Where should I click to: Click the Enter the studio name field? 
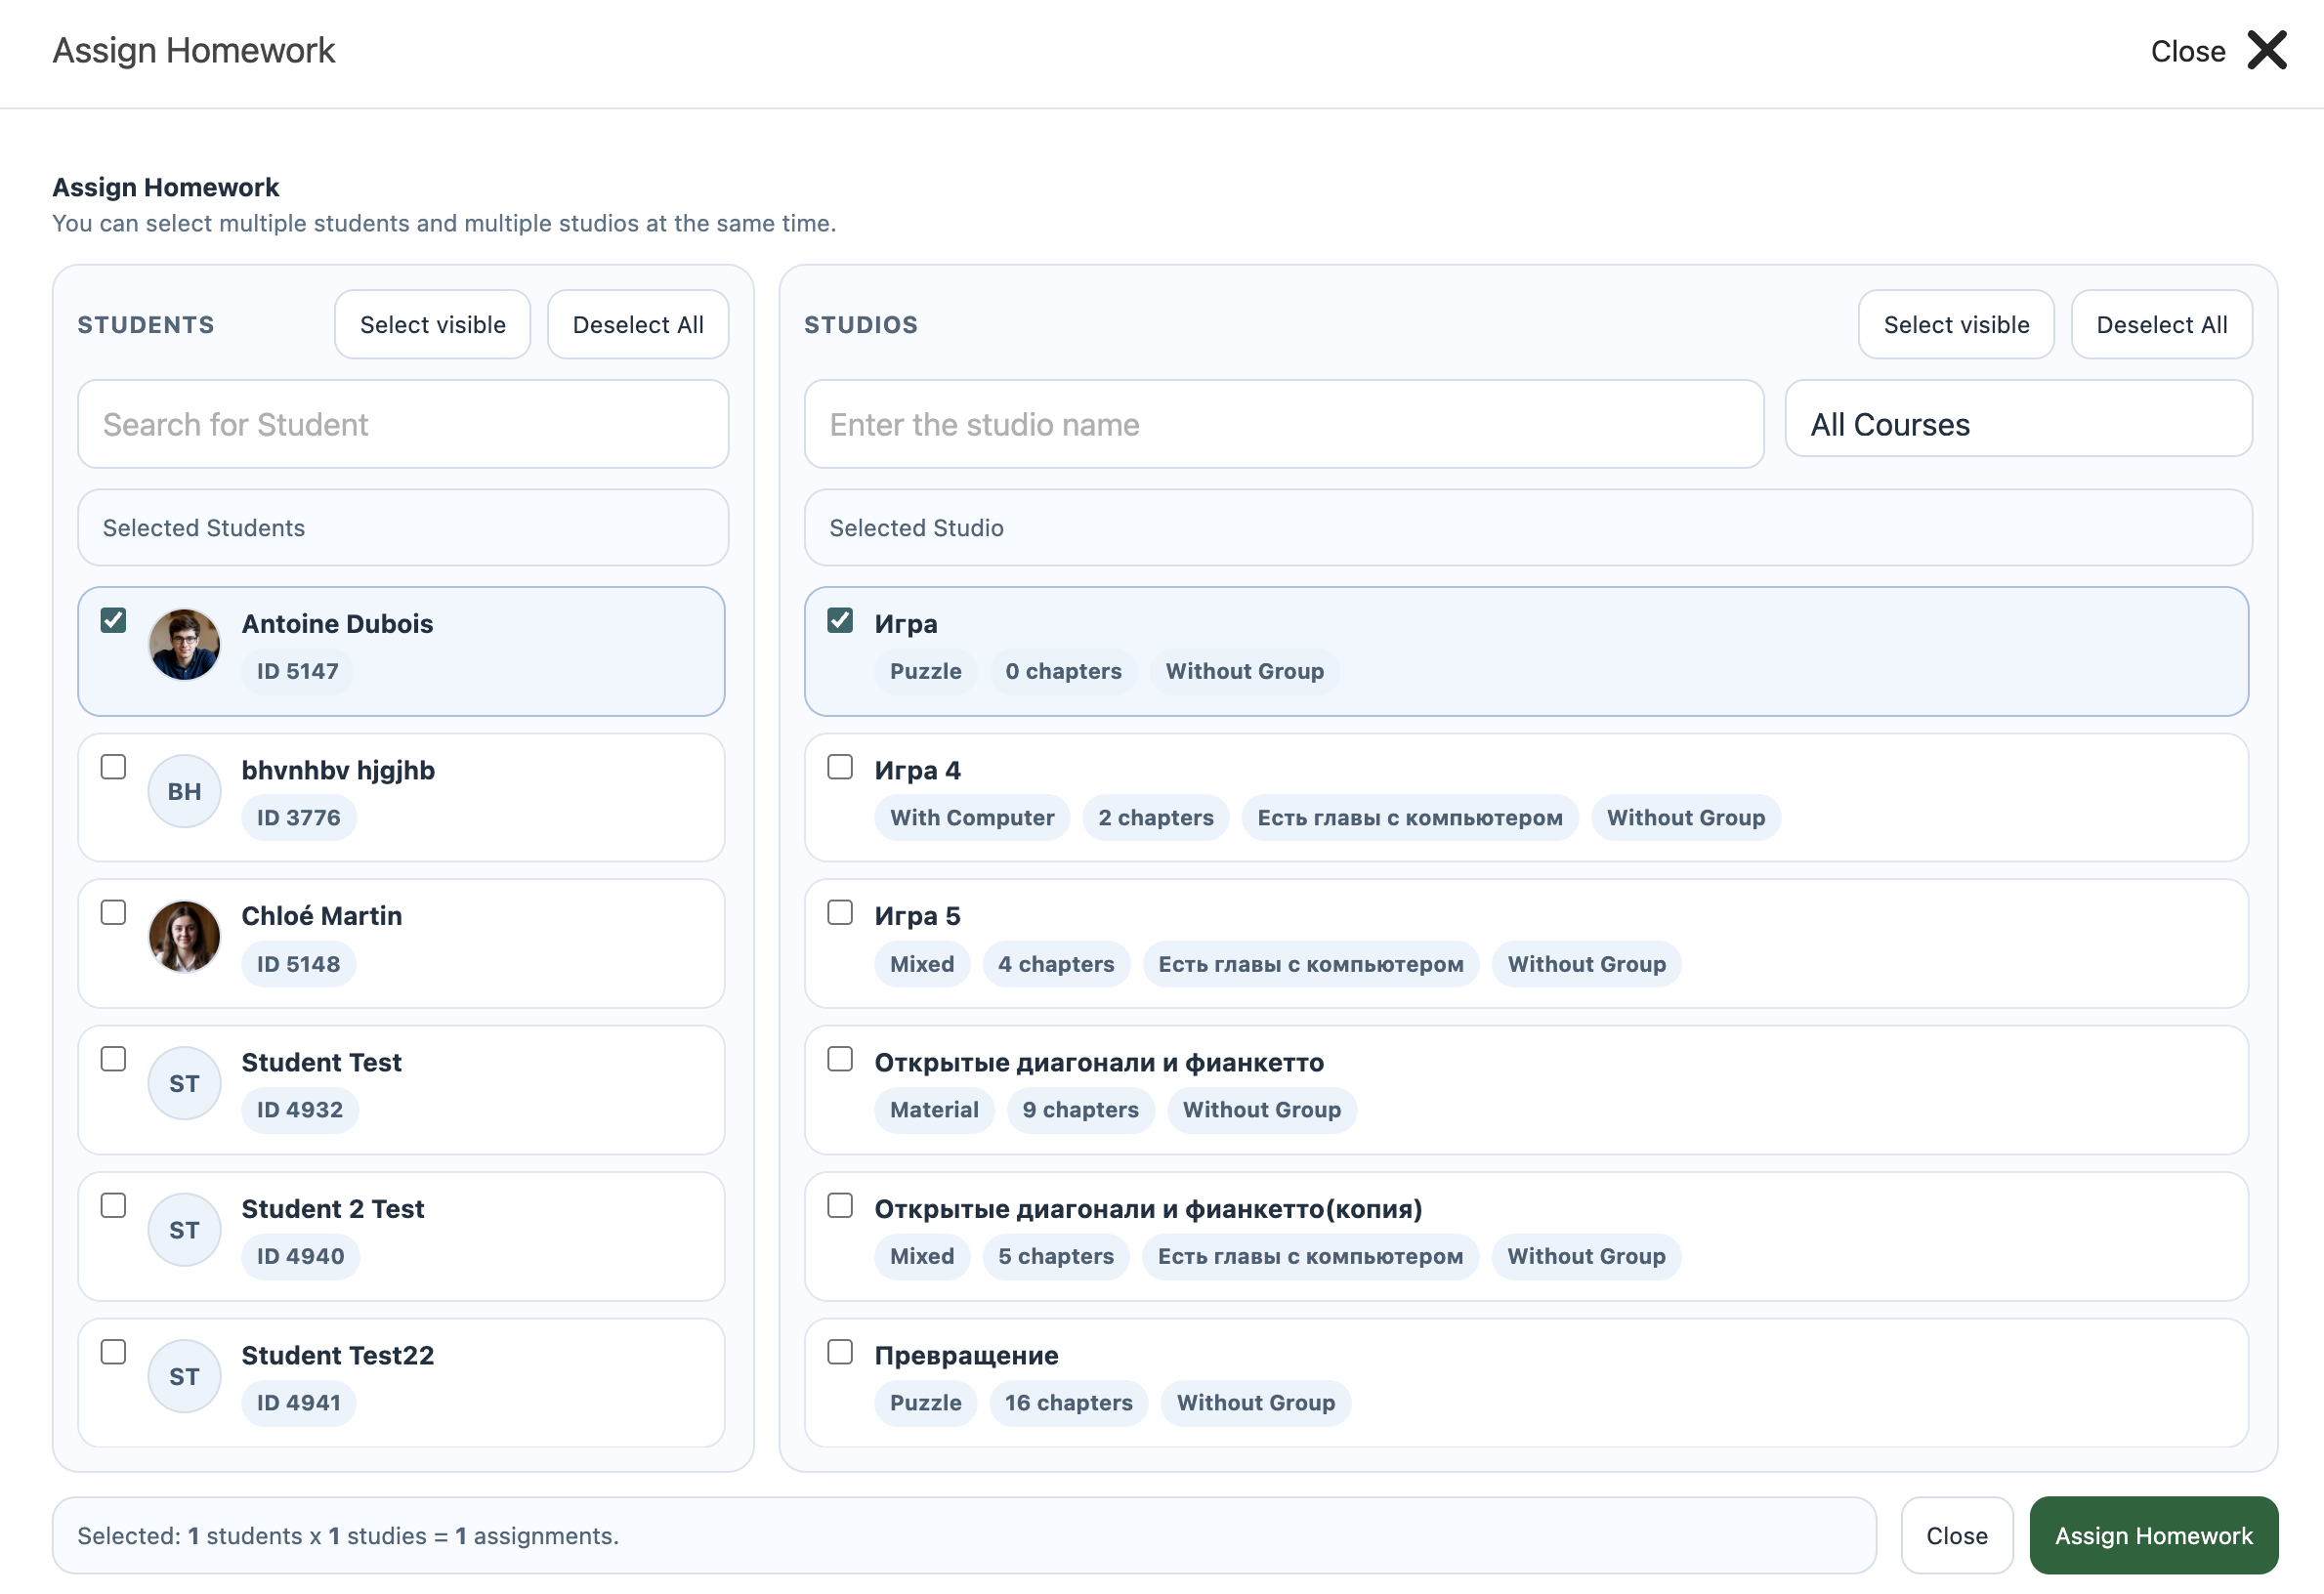(x=1283, y=424)
